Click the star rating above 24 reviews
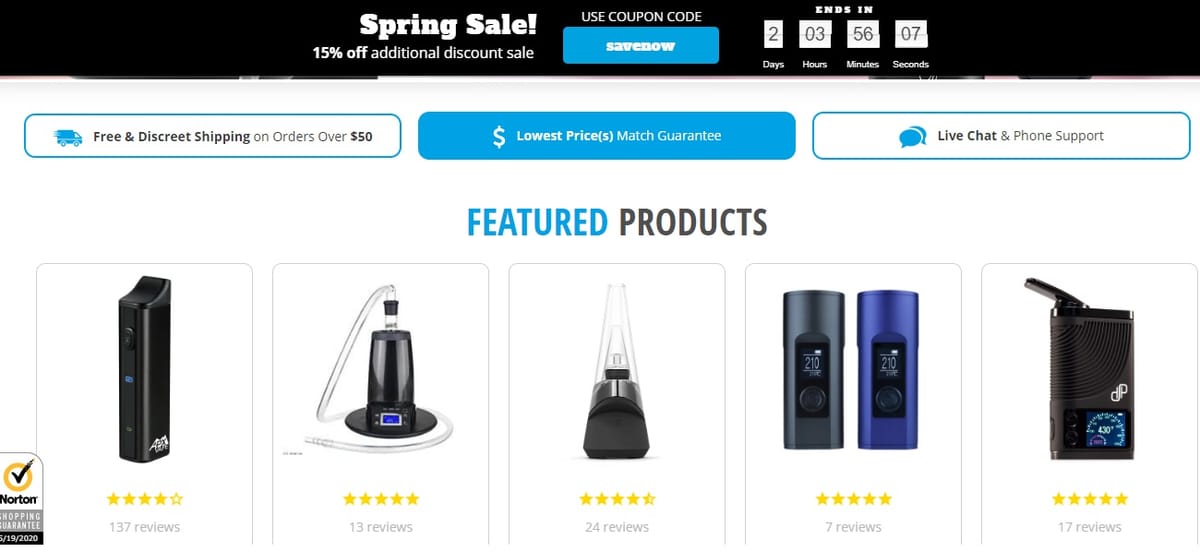This screenshot has width=1200, height=552. click(617, 498)
